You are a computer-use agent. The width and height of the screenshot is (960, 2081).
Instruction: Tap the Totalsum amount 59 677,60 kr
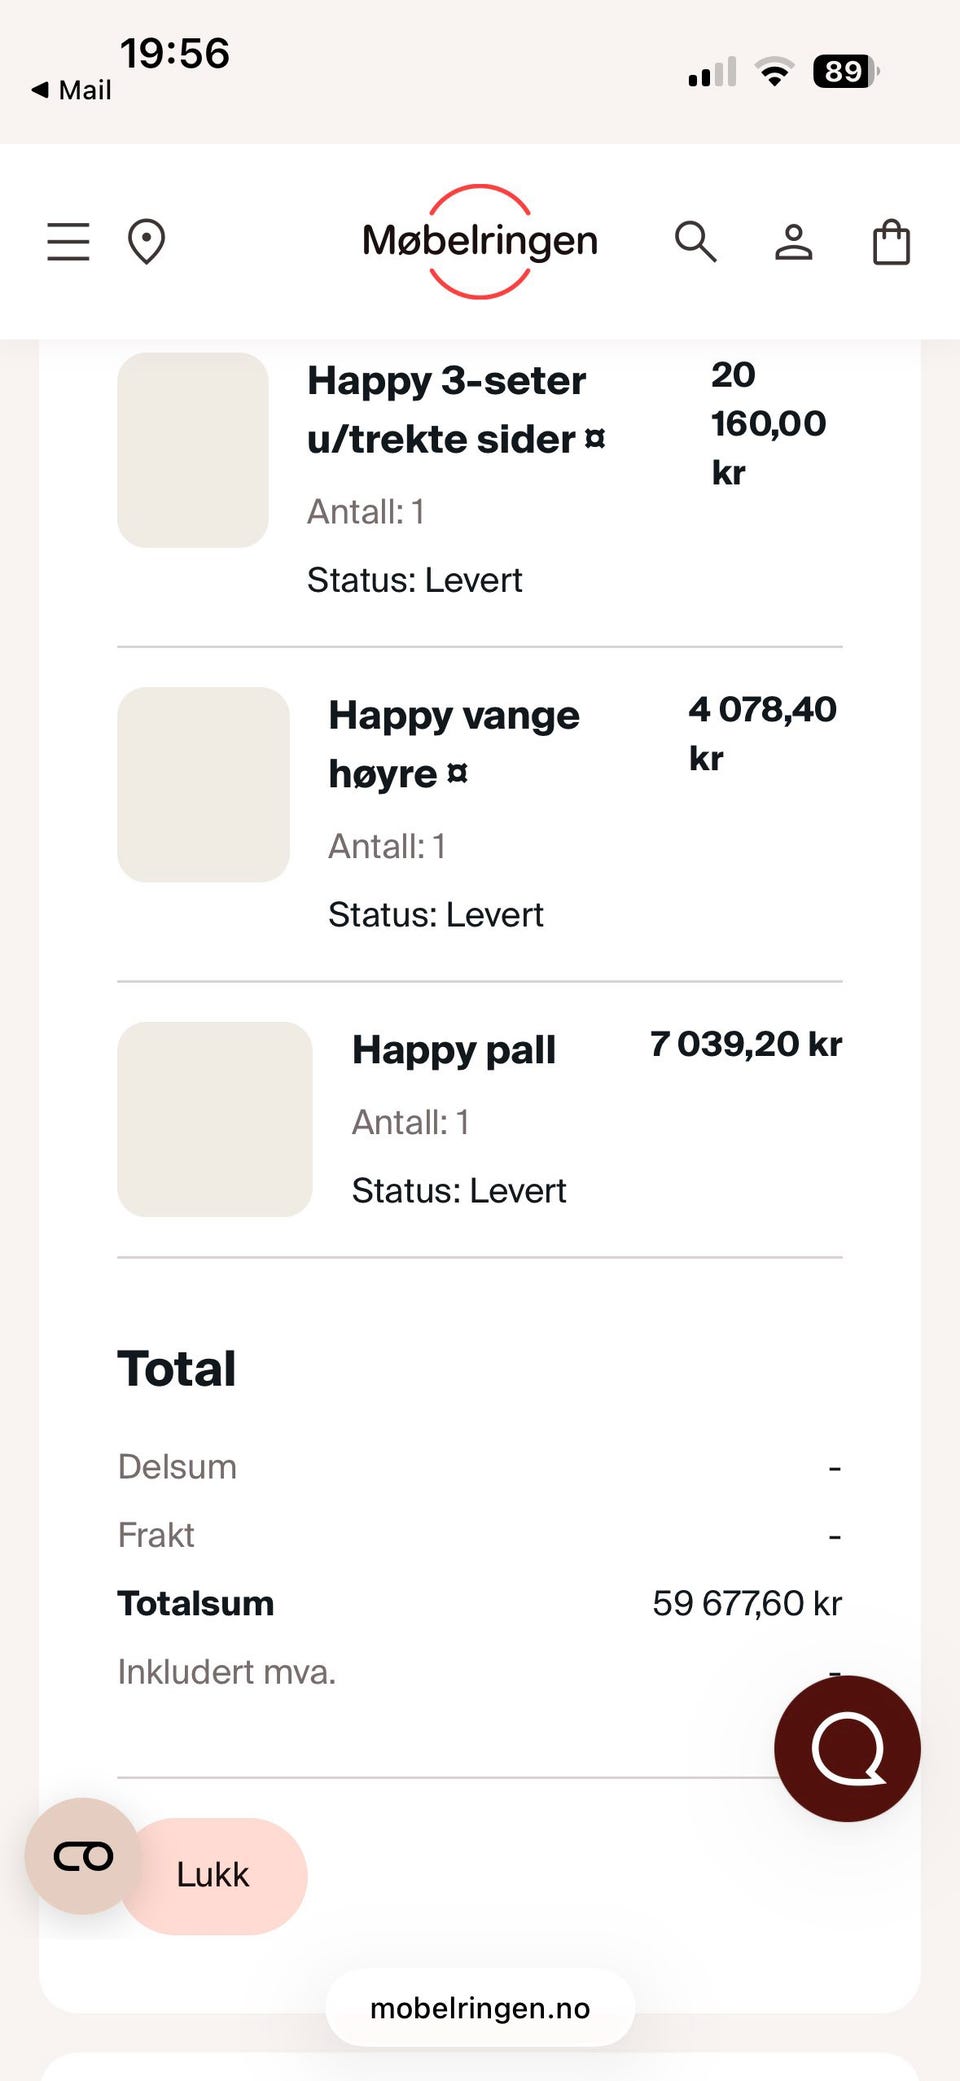click(x=747, y=1603)
